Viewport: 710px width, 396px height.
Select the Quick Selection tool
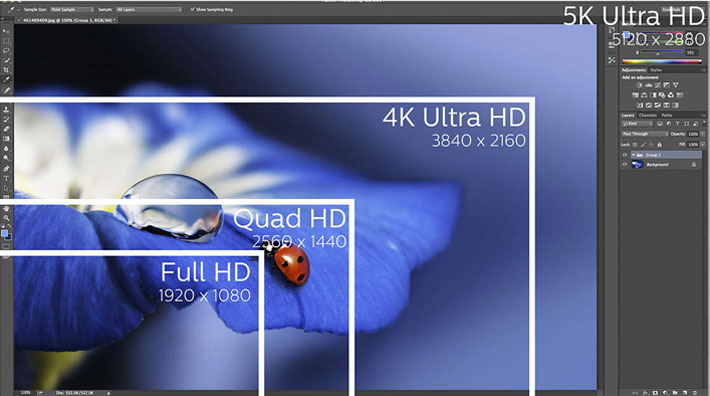point(6,60)
